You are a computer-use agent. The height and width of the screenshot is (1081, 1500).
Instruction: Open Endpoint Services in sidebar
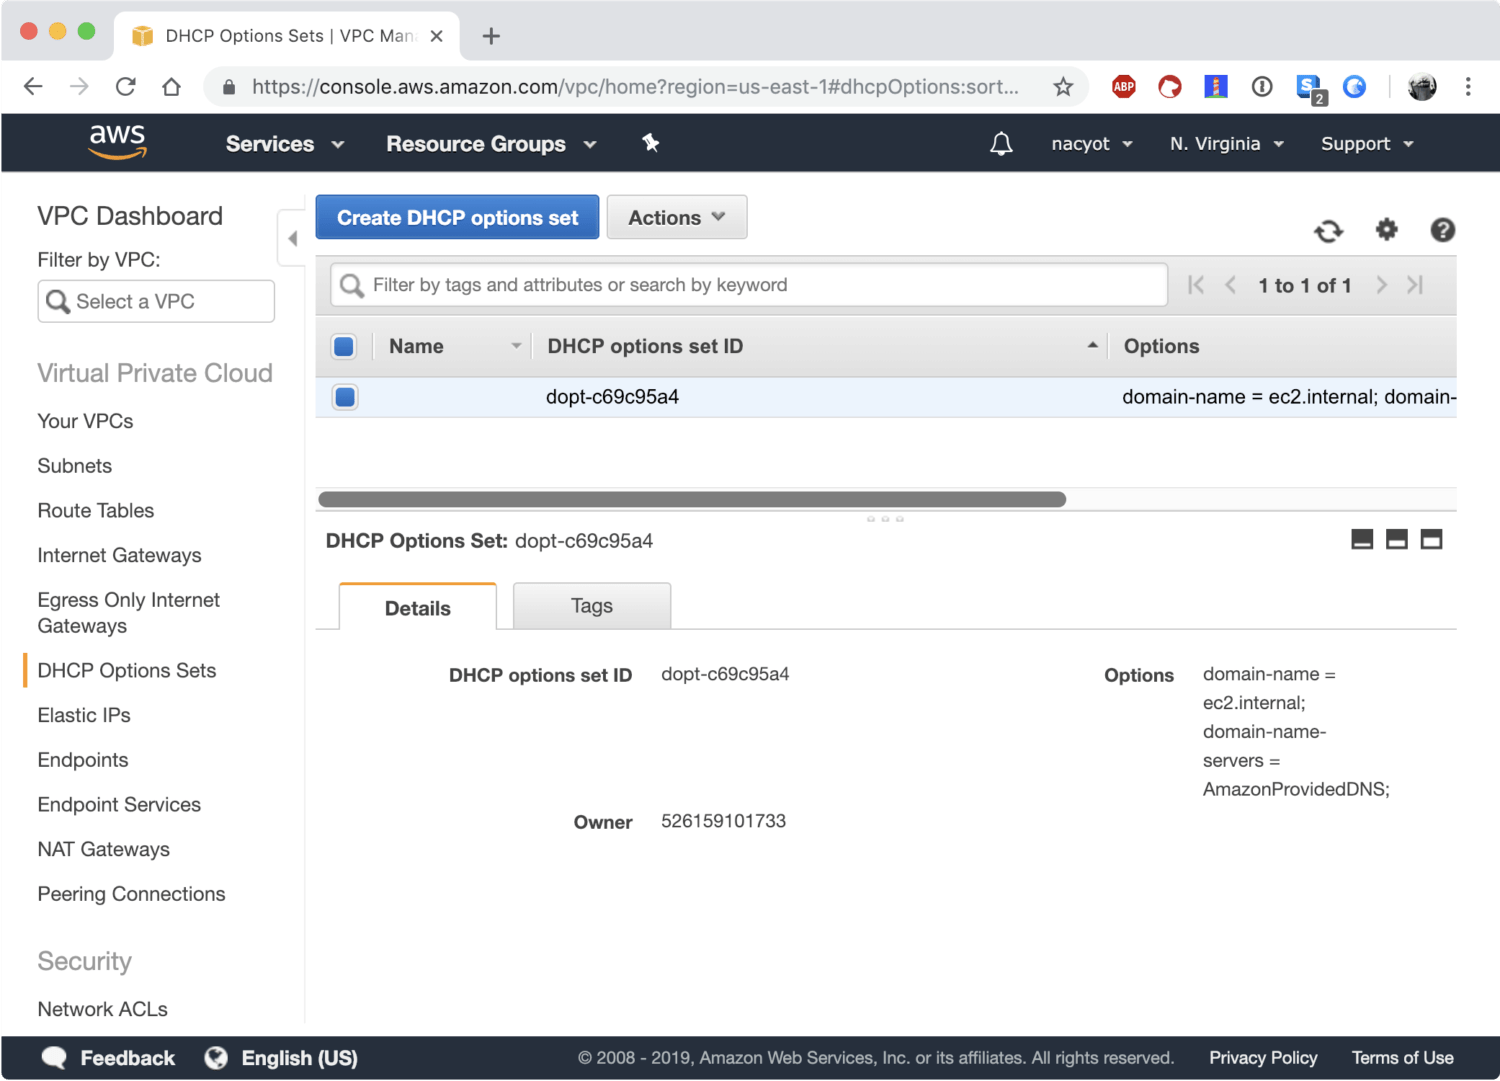coord(119,805)
